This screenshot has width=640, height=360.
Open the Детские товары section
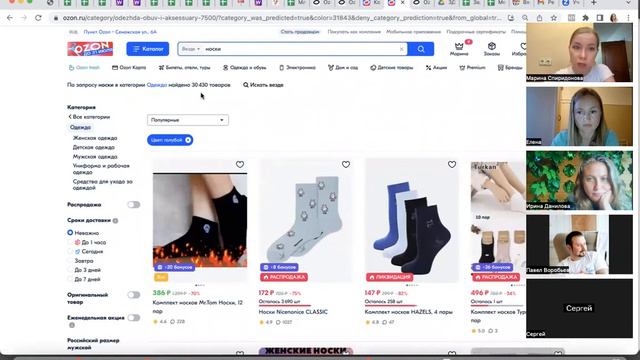392,68
